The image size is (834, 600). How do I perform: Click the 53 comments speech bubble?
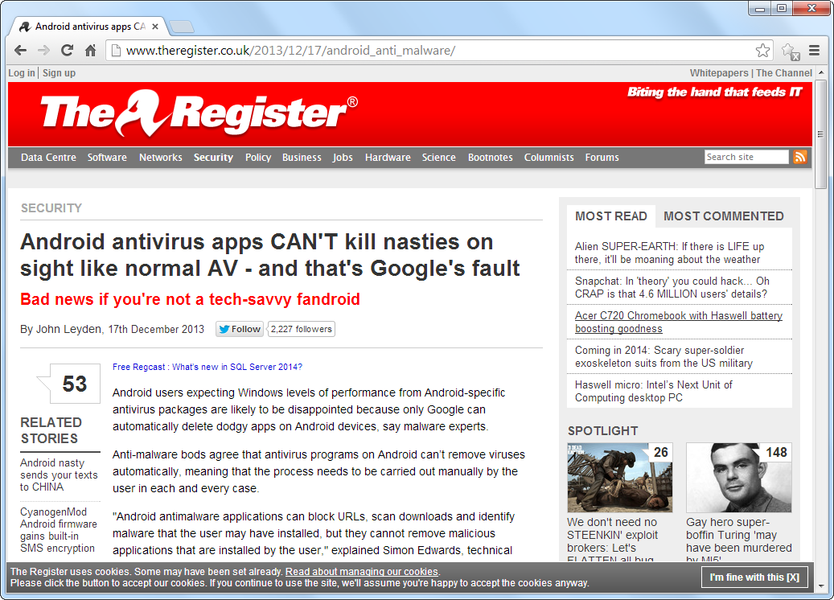click(x=72, y=384)
